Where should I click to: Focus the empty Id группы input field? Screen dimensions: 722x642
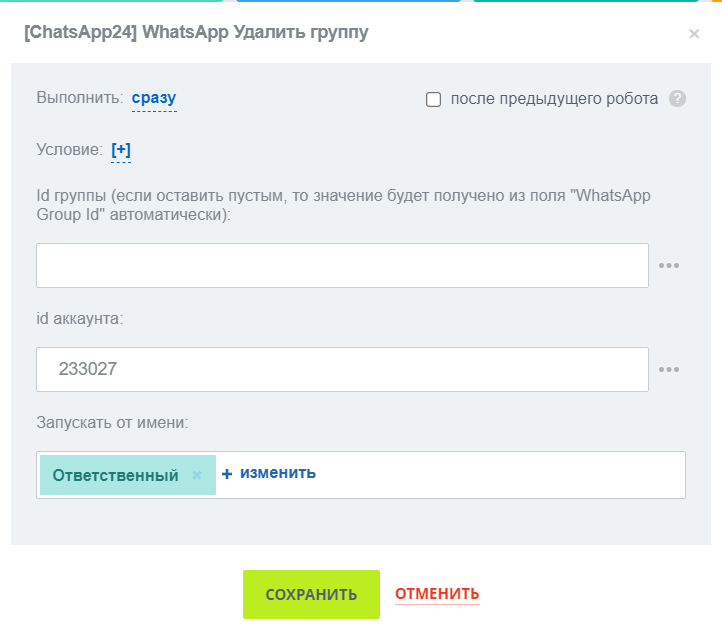pyautogui.click(x=342, y=266)
